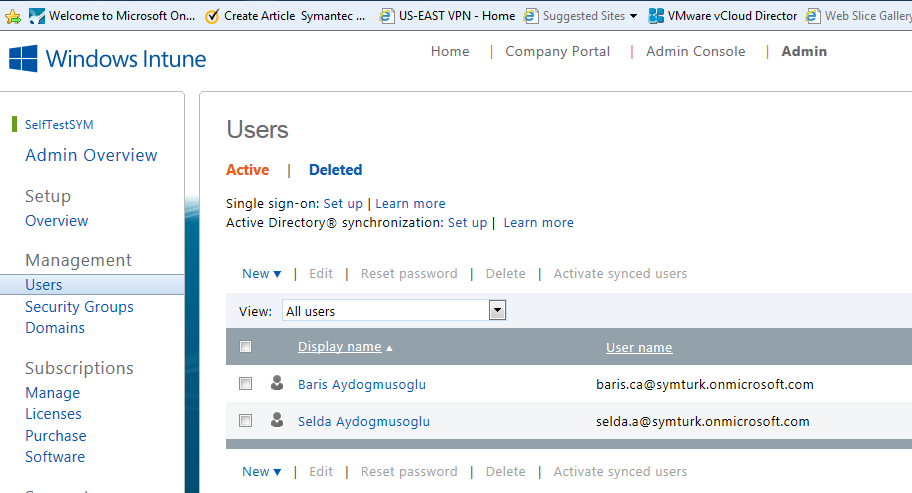This screenshot has width=912, height=493.
Task: Click the favorites star icon in bookmarks bar
Action: (x=13, y=16)
